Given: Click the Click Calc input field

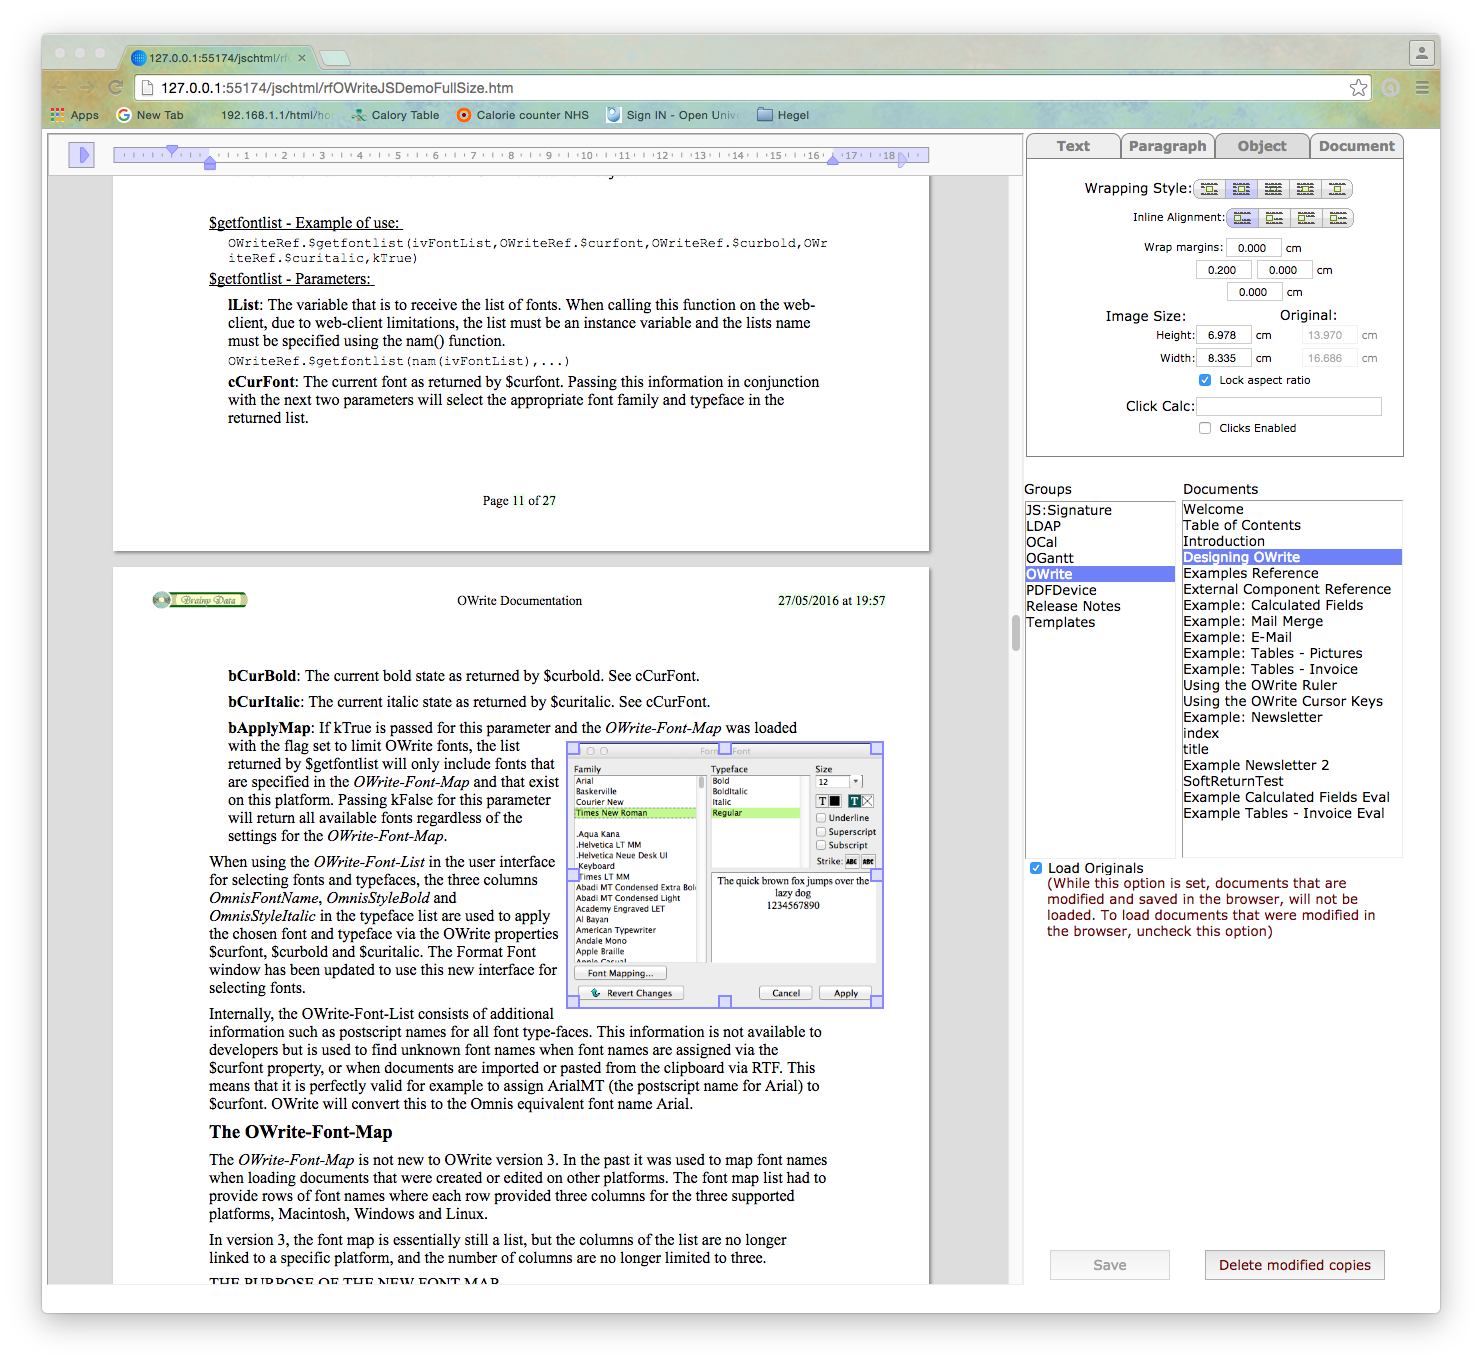Looking at the screenshot, I should 1289,406.
